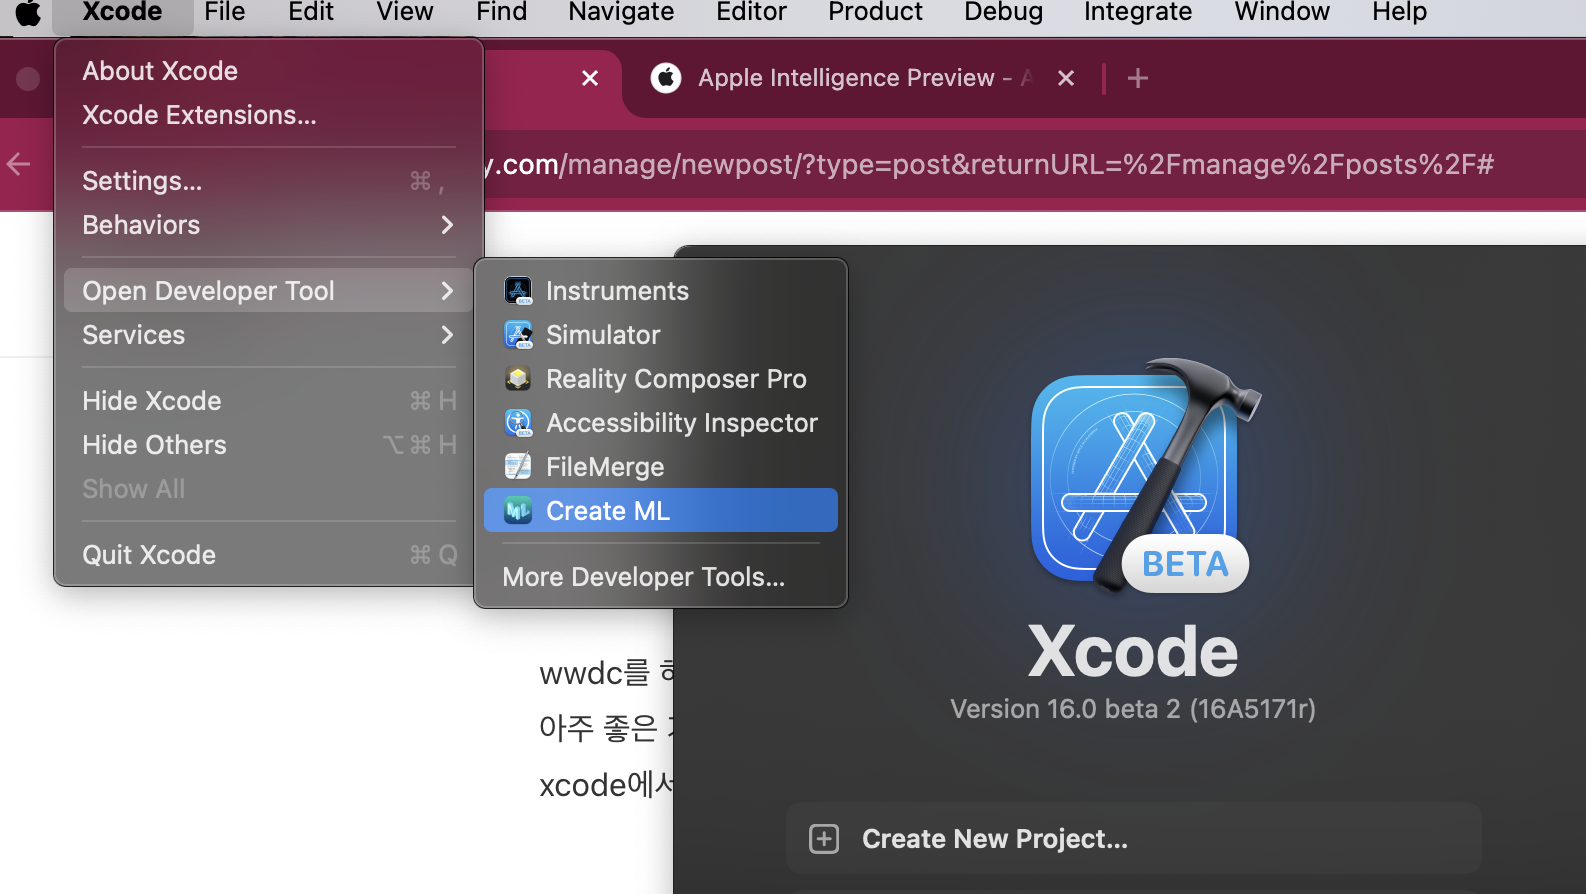Open the File menu

pos(225,13)
